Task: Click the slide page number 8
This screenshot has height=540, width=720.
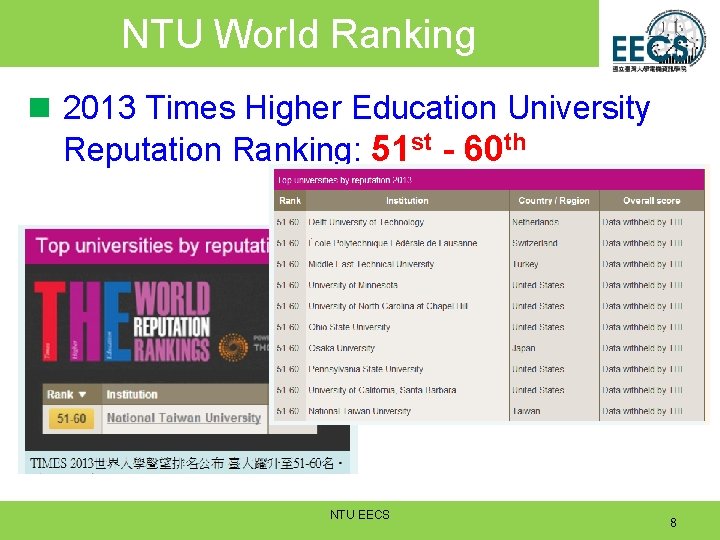Action: pos(673,523)
